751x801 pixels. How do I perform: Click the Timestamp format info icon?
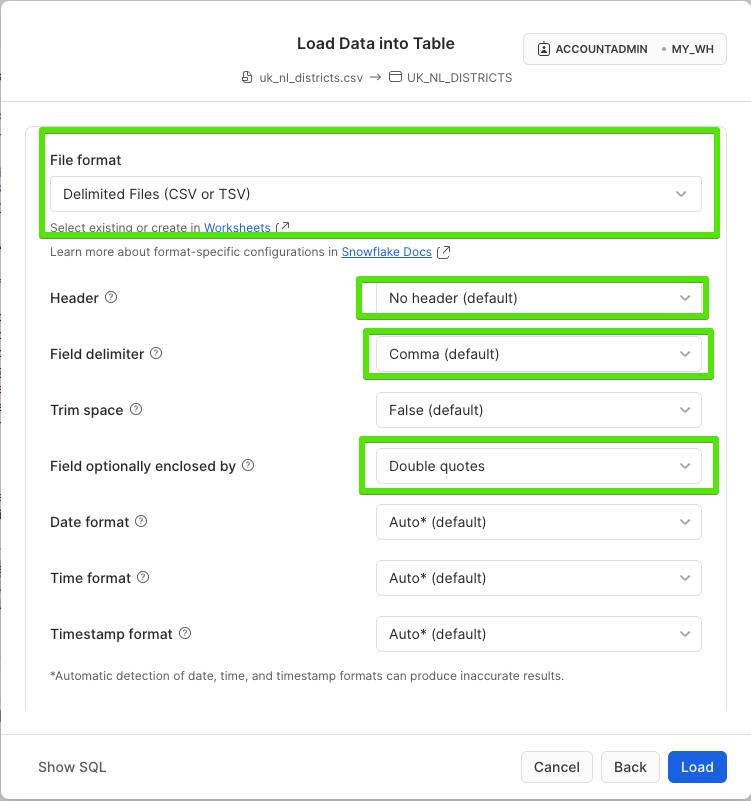click(185, 634)
